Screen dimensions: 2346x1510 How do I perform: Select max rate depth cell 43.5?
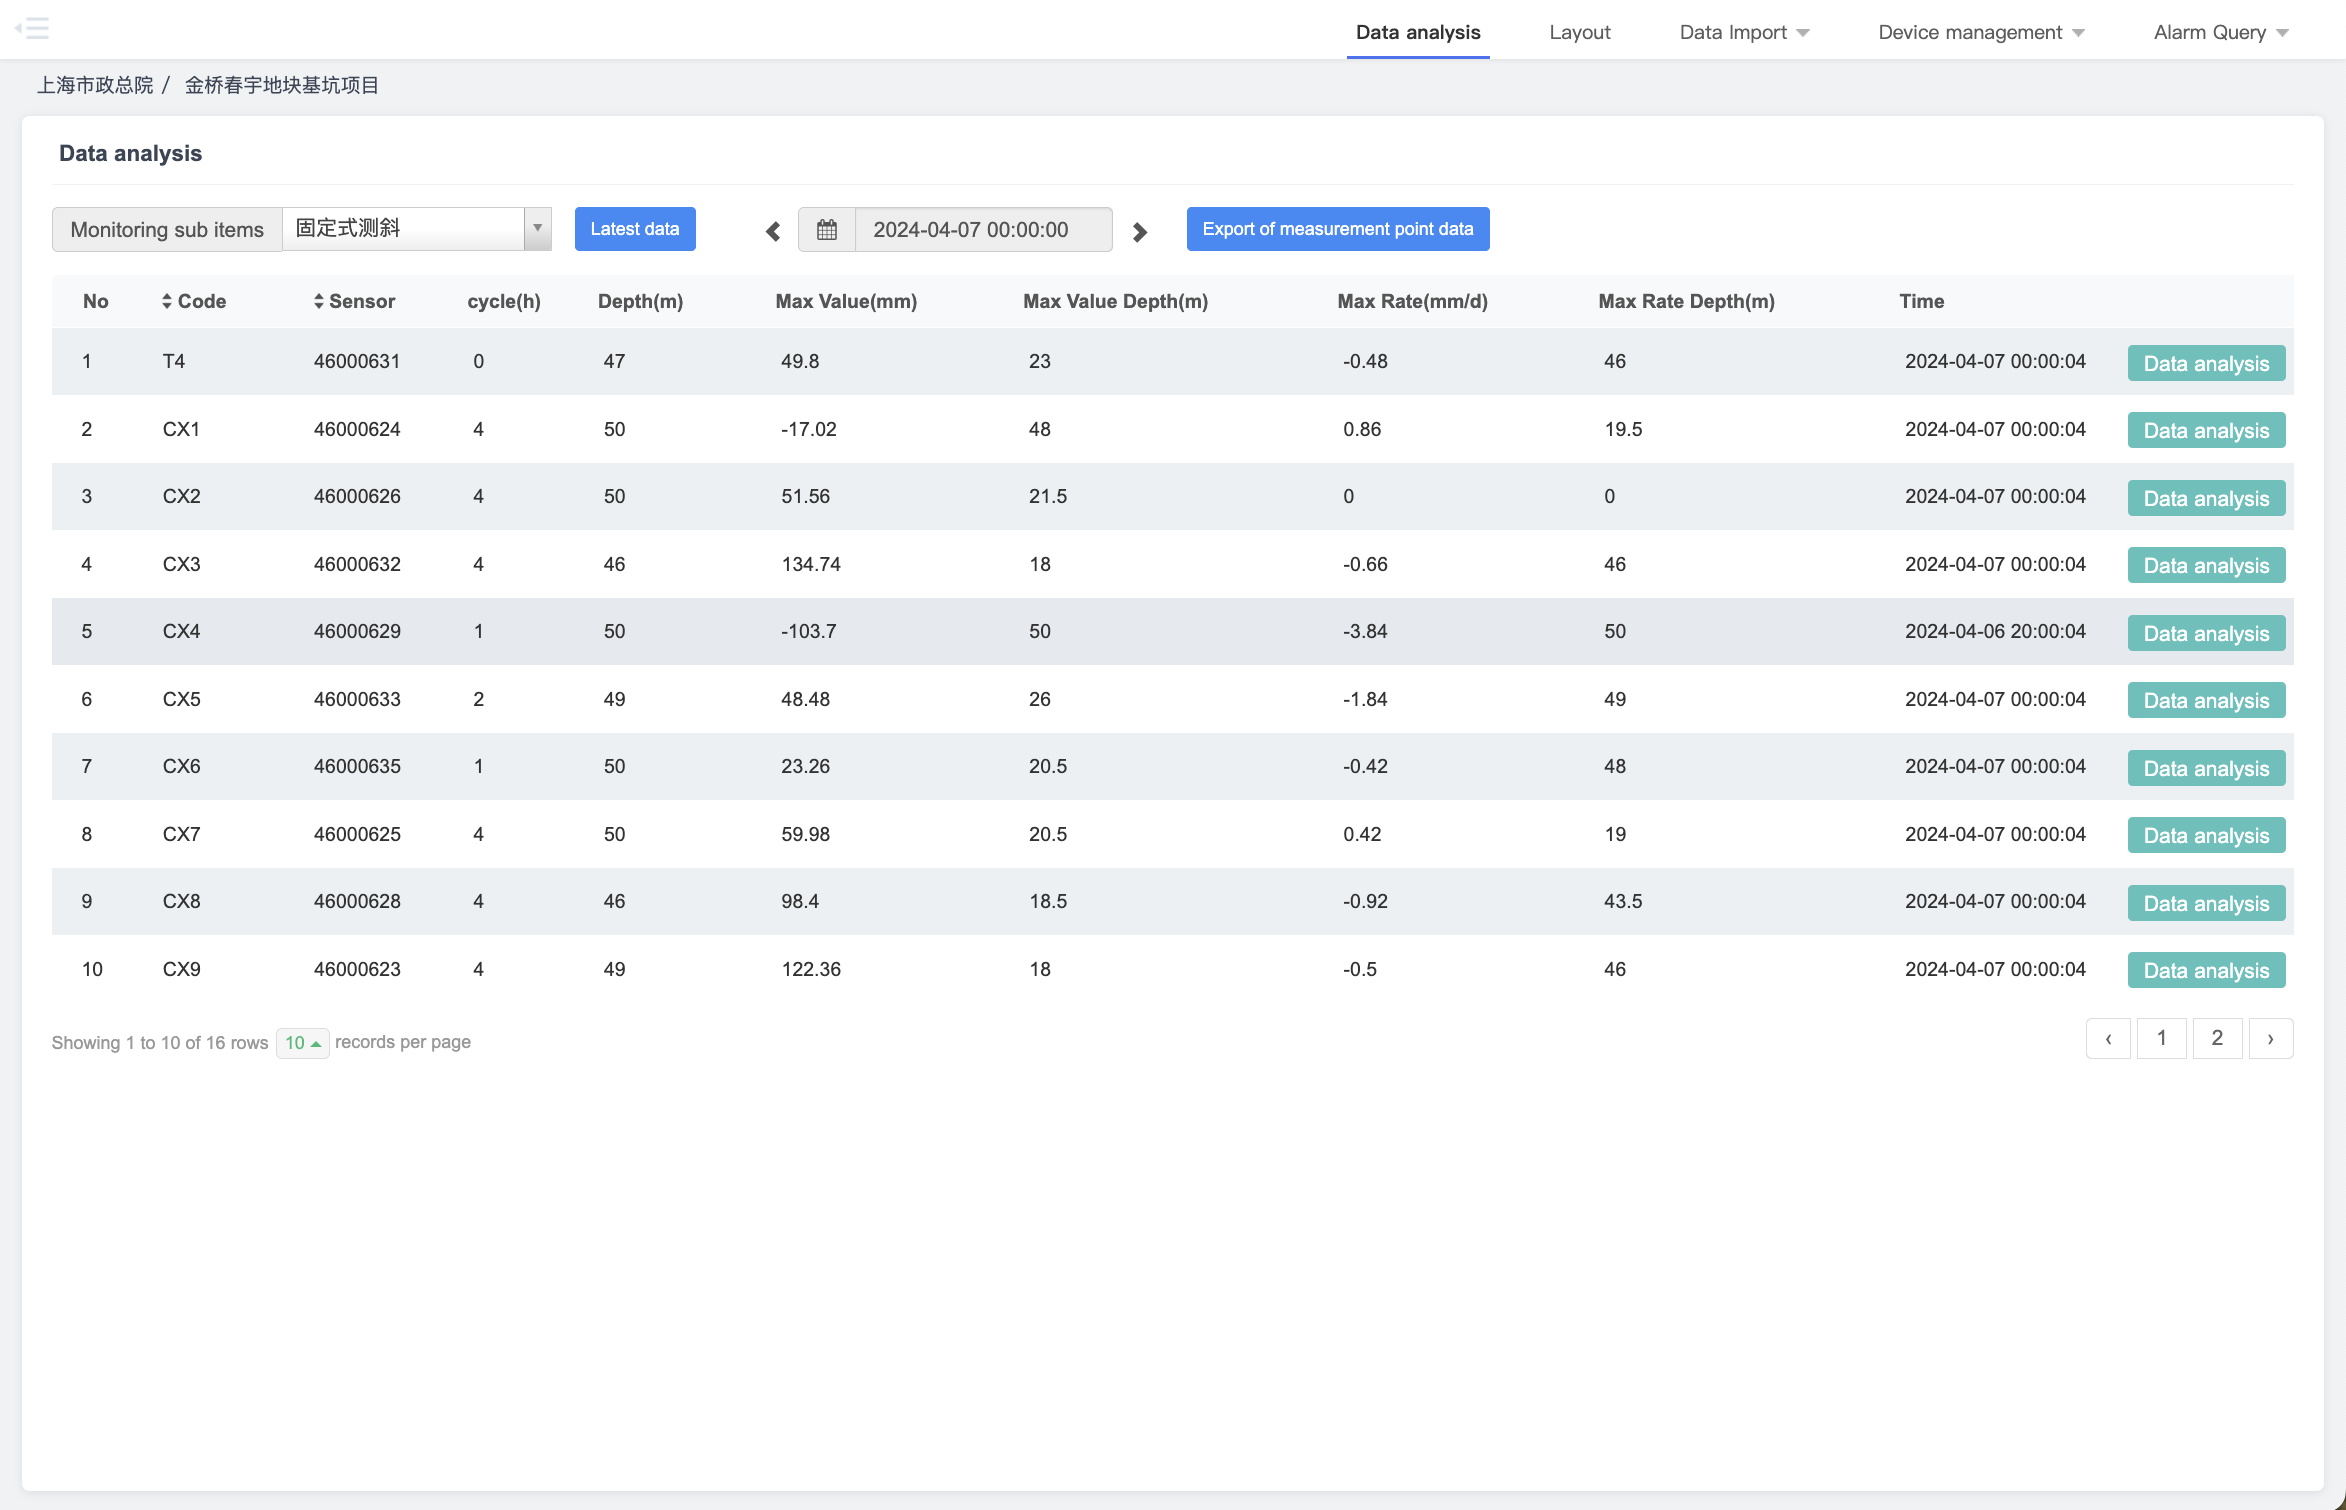coord(1623,901)
